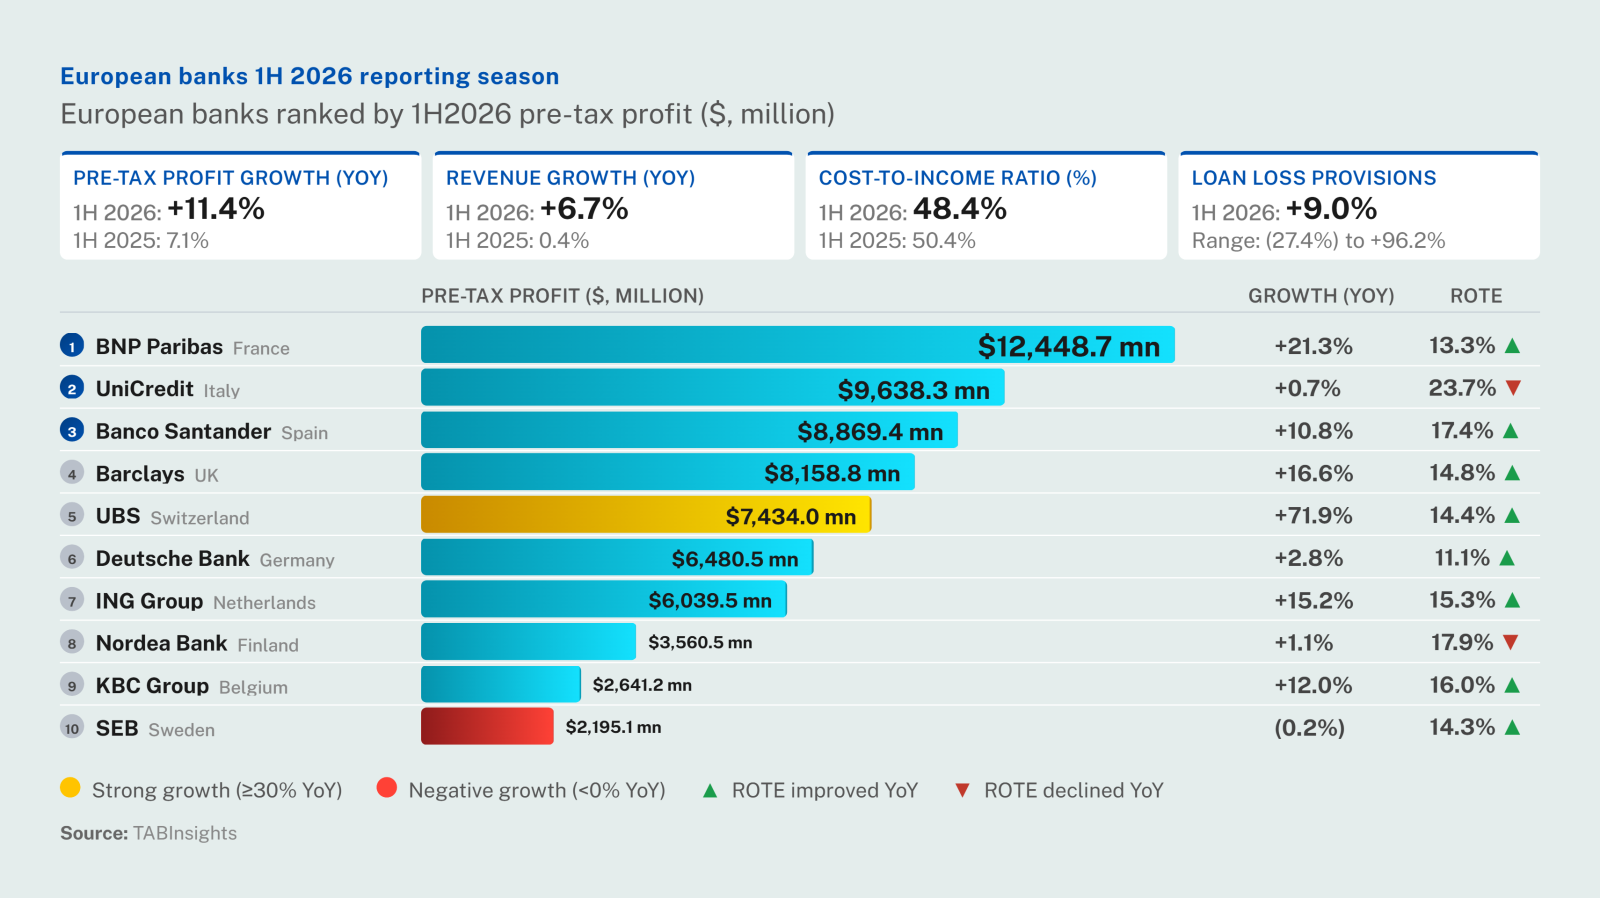This screenshot has width=1600, height=898.
Task: Click the green ROTE arrow in Barclays row
Action: (x=1512, y=473)
